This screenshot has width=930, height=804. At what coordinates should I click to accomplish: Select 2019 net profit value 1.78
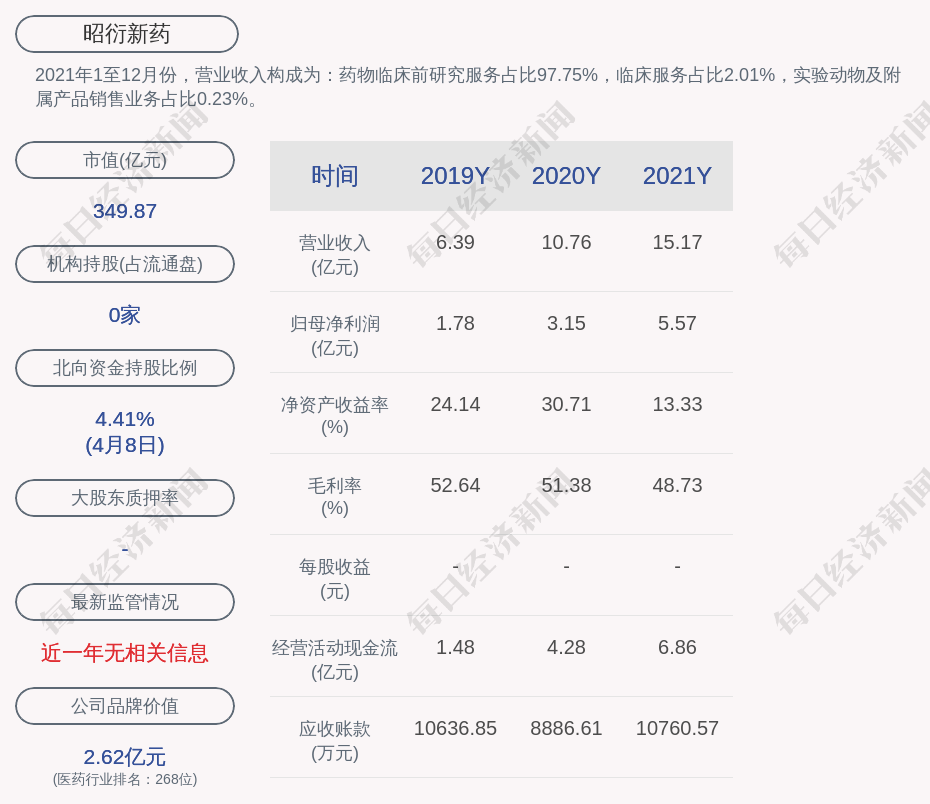click(x=455, y=323)
